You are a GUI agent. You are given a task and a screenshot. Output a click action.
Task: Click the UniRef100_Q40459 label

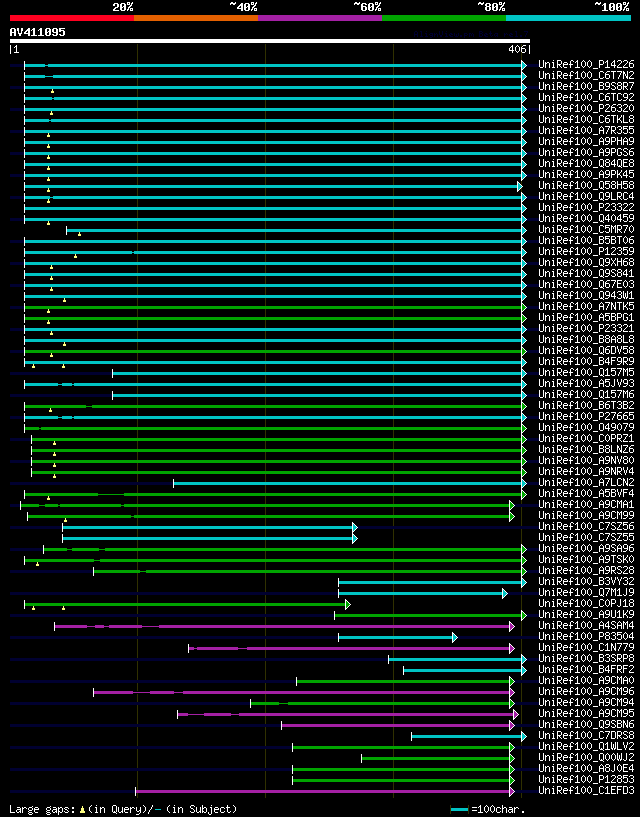pyautogui.click(x=586, y=218)
